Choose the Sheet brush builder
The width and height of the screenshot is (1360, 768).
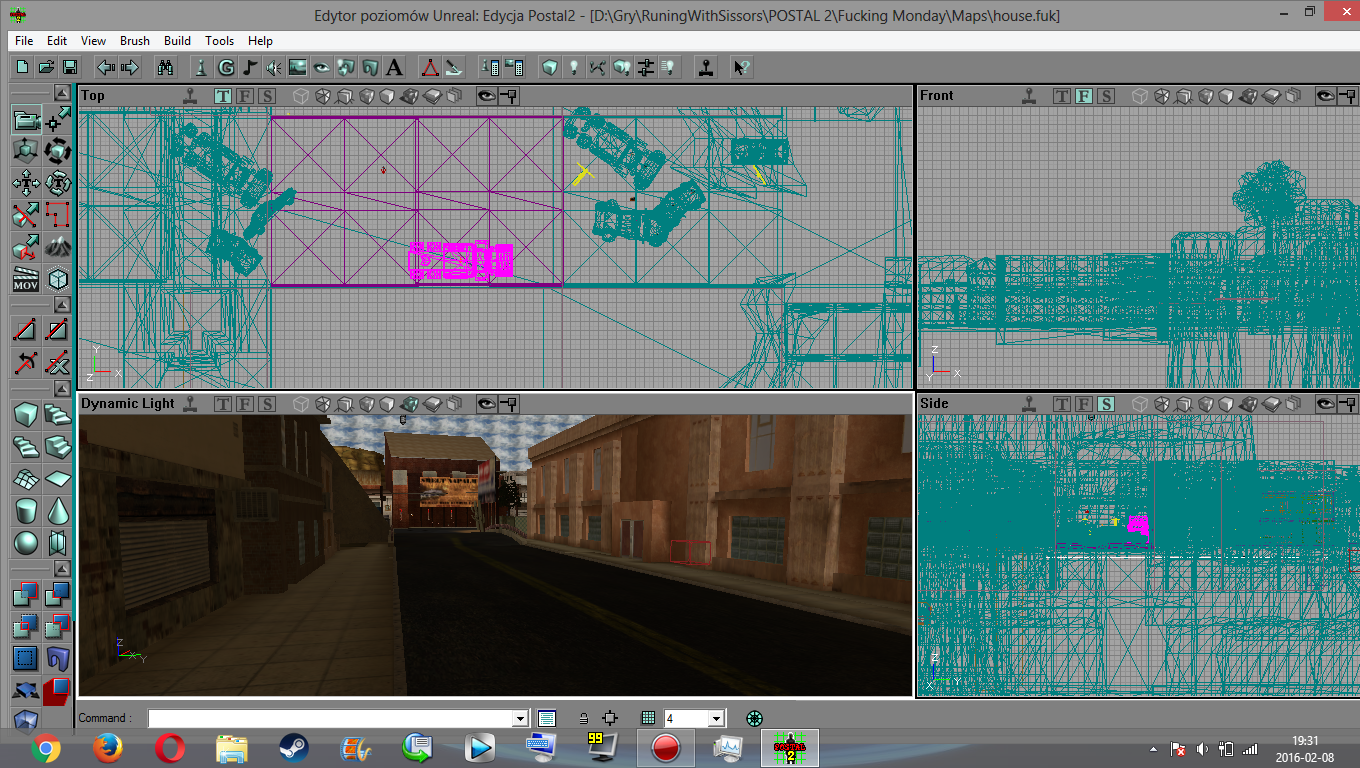pyautogui.click(x=59, y=478)
